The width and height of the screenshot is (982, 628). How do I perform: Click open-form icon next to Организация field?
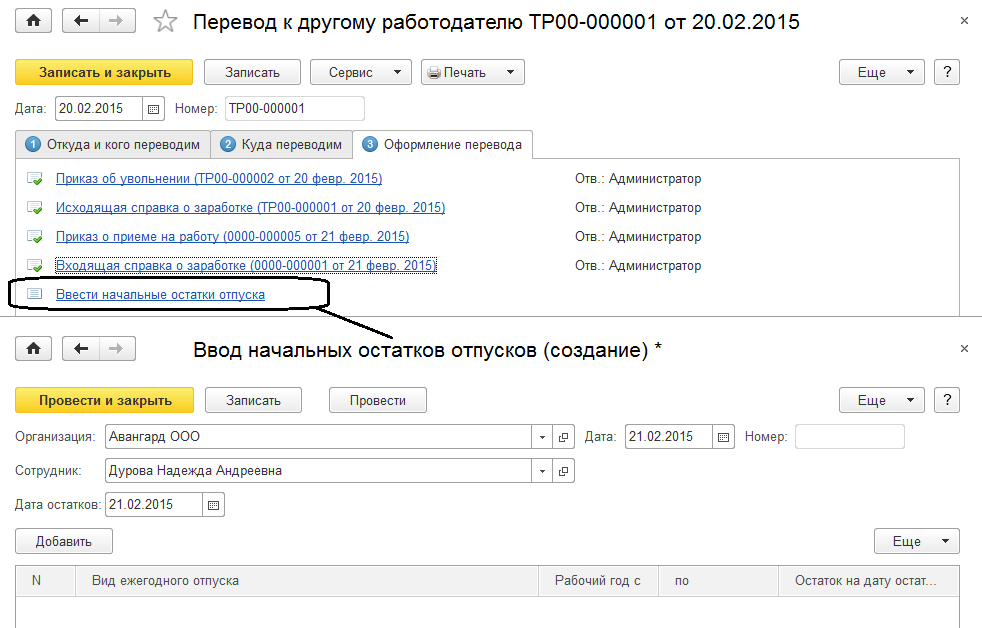(x=563, y=437)
